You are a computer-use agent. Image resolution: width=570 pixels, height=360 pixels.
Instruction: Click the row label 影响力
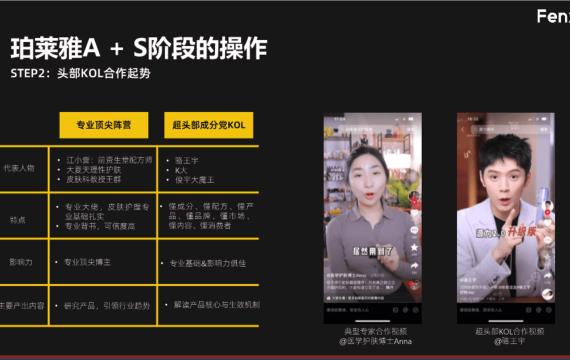21,262
